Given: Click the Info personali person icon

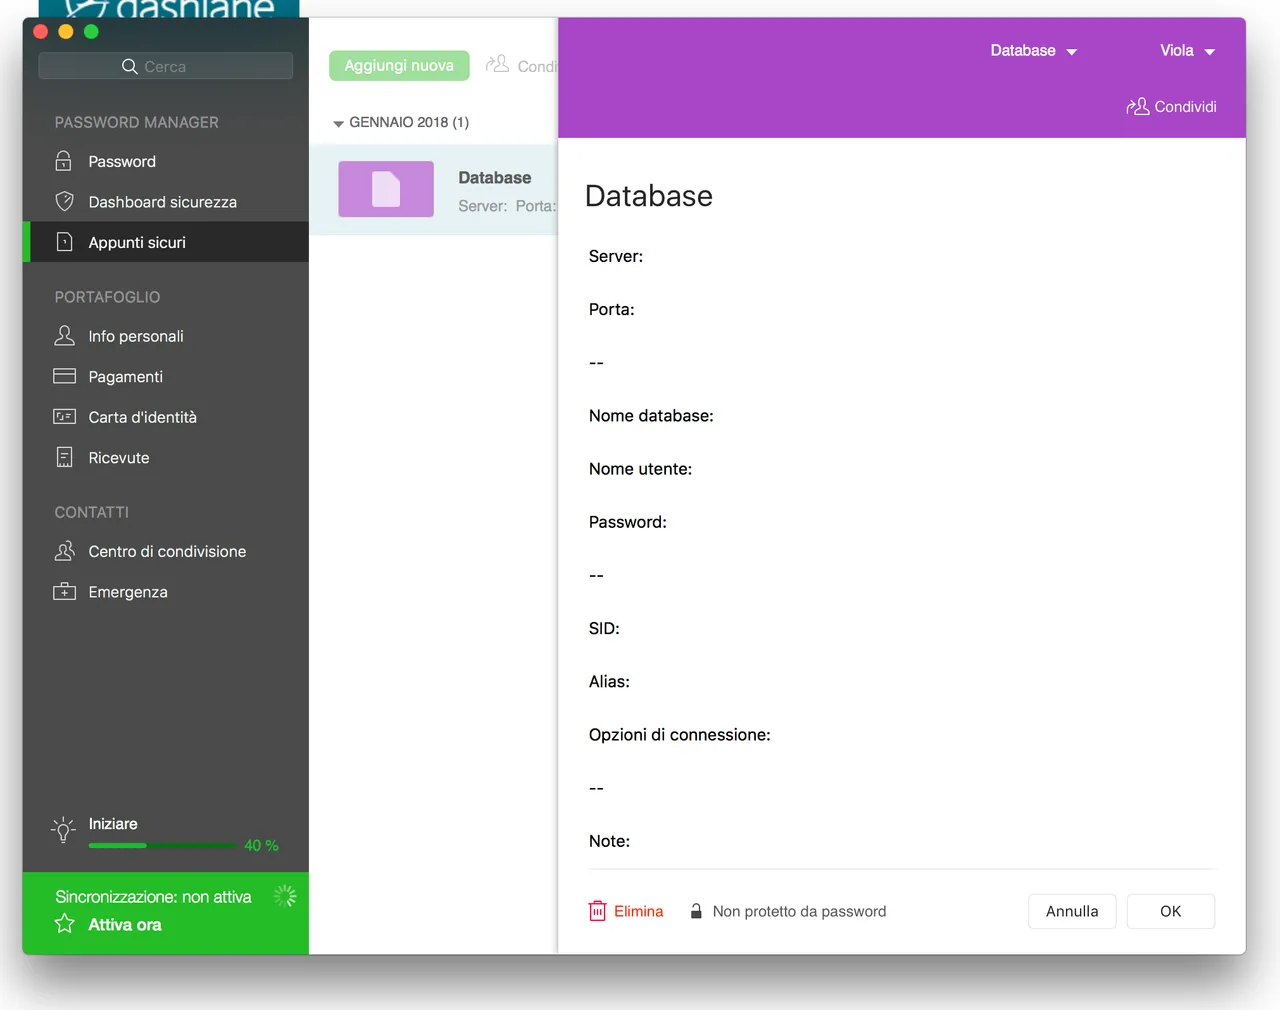Looking at the screenshot, I should (x=64, y=336).
